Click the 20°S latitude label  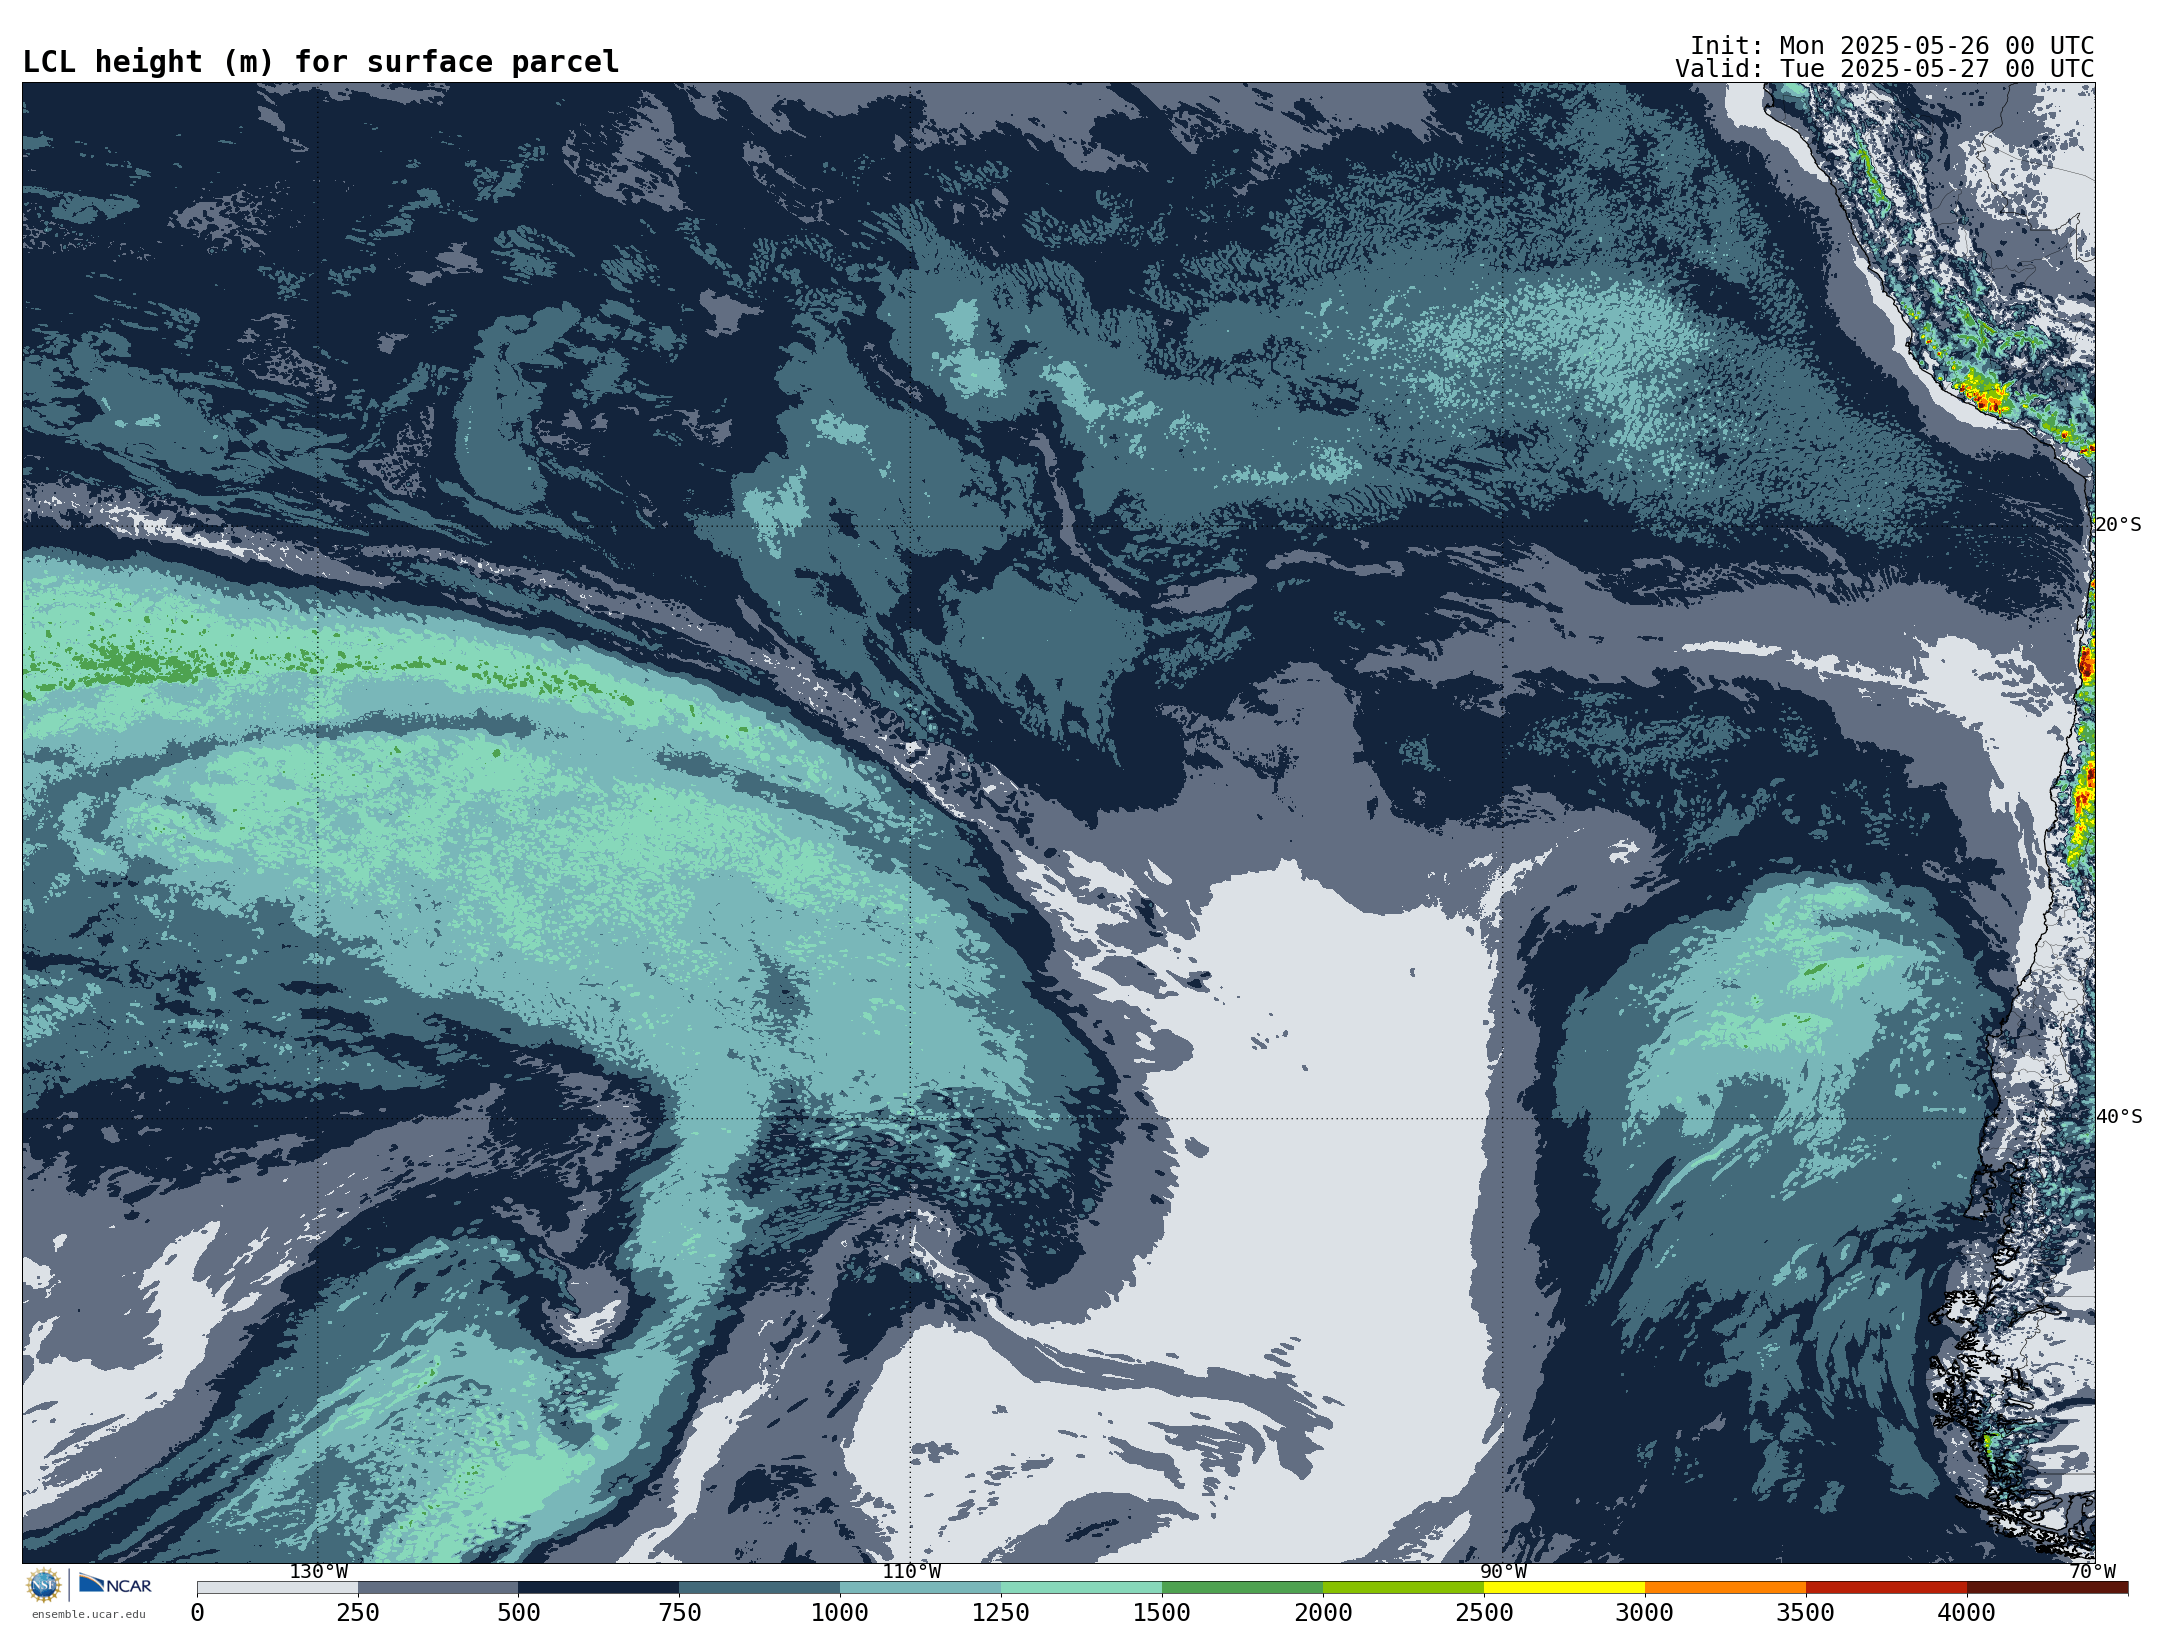coord(2119,525)
